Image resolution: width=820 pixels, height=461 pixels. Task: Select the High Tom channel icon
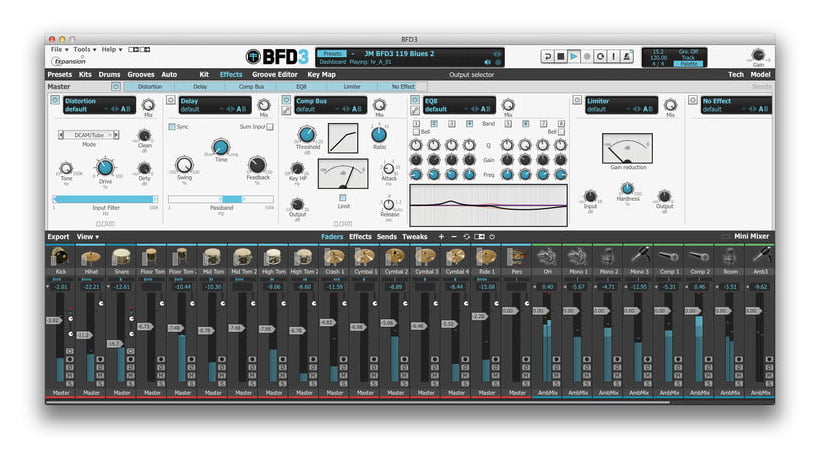click(274, 257)
